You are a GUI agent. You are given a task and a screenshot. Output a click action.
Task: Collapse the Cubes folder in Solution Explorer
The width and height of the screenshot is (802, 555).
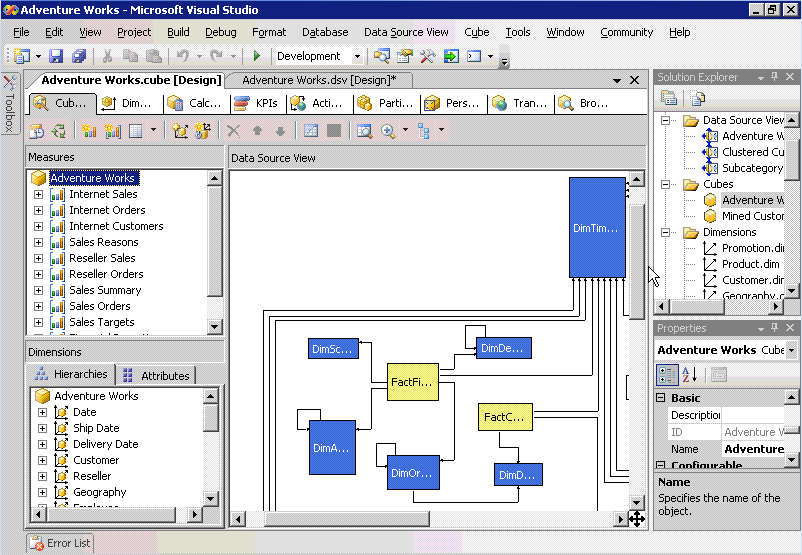(665, 184)
